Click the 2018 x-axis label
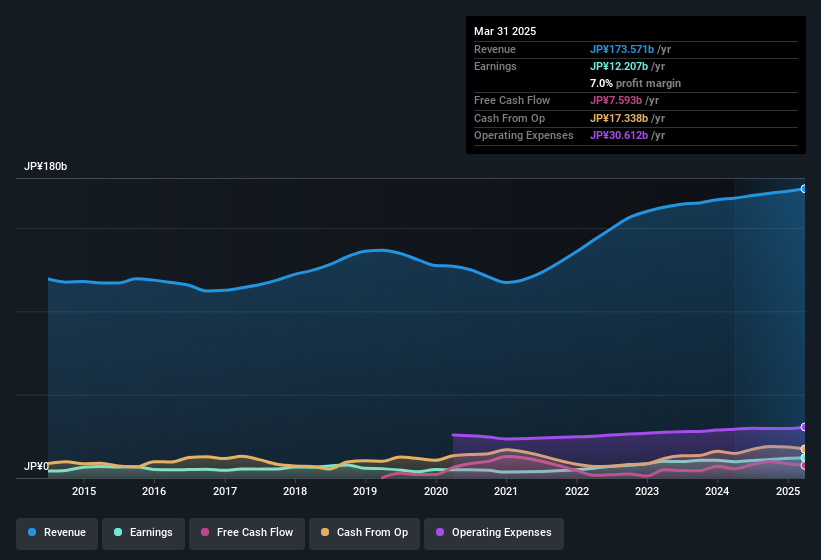The height and width of the screenshot is (560, 821). (295, 491)
